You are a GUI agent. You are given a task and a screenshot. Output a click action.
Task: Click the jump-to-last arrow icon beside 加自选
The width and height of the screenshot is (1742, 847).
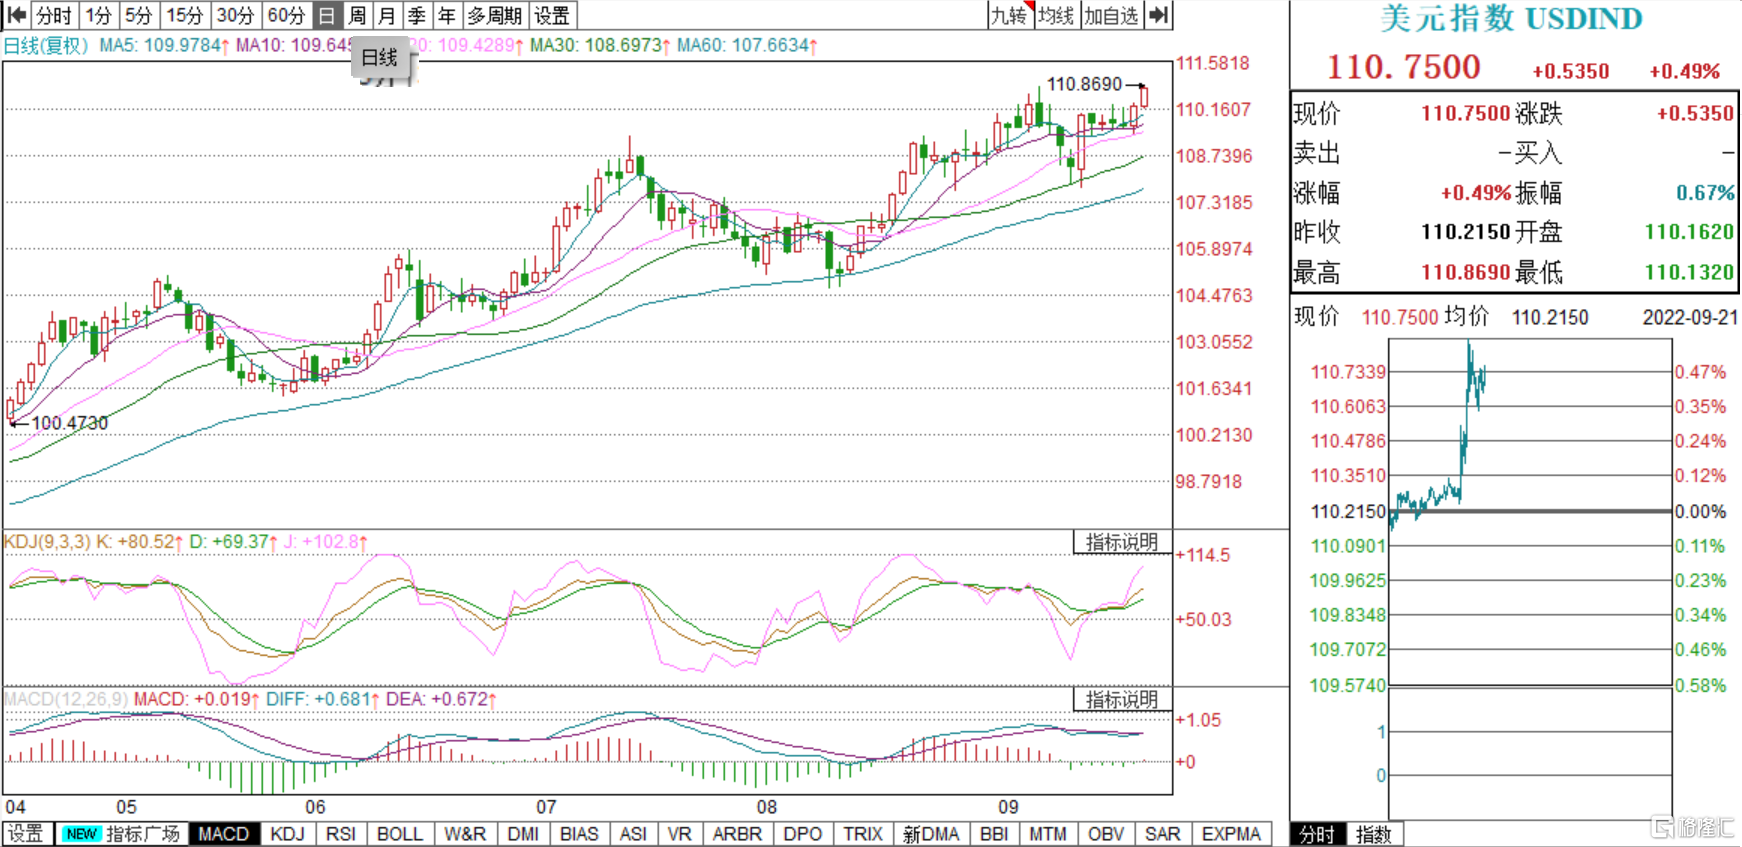pyautogui.click(x=1159, y=15)
